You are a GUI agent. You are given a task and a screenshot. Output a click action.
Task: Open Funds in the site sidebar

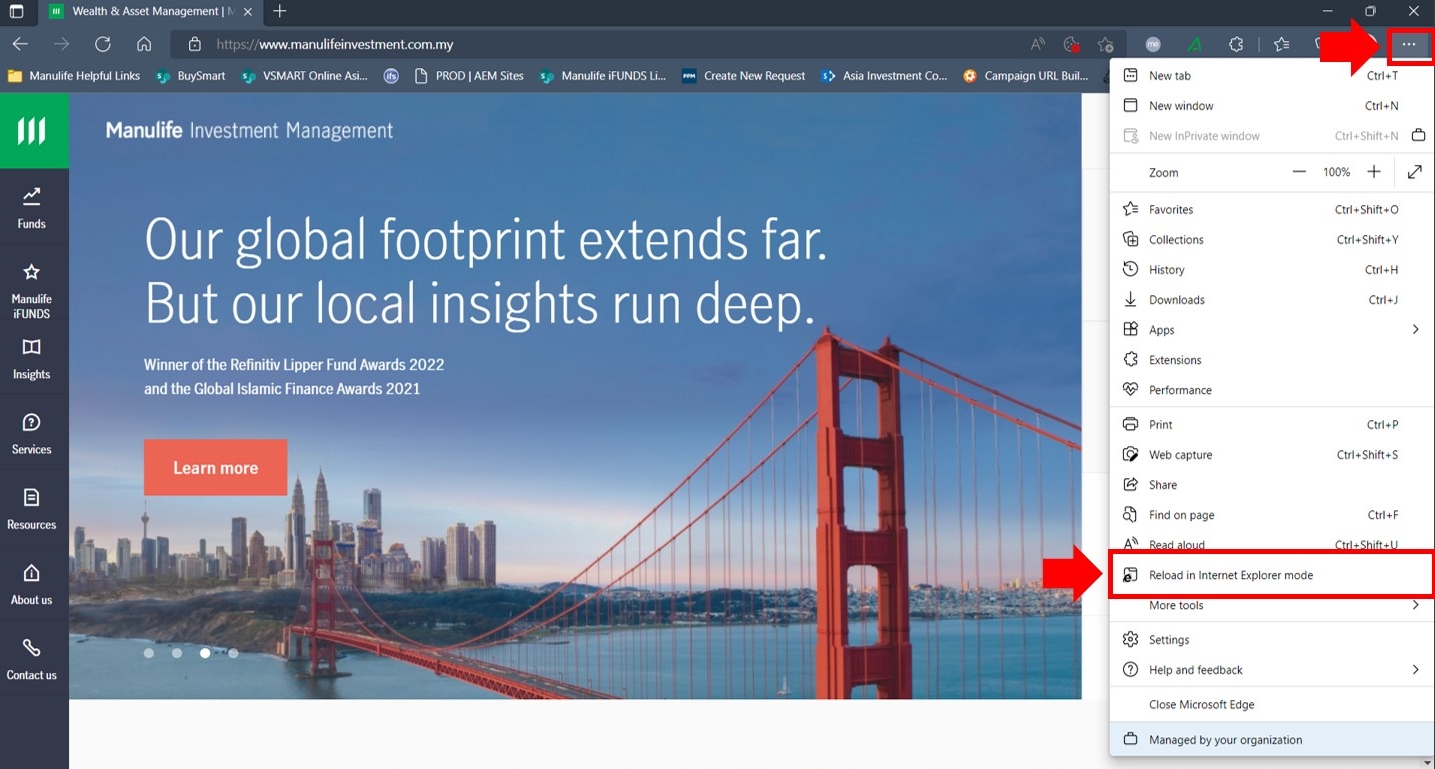pos(32,207)
